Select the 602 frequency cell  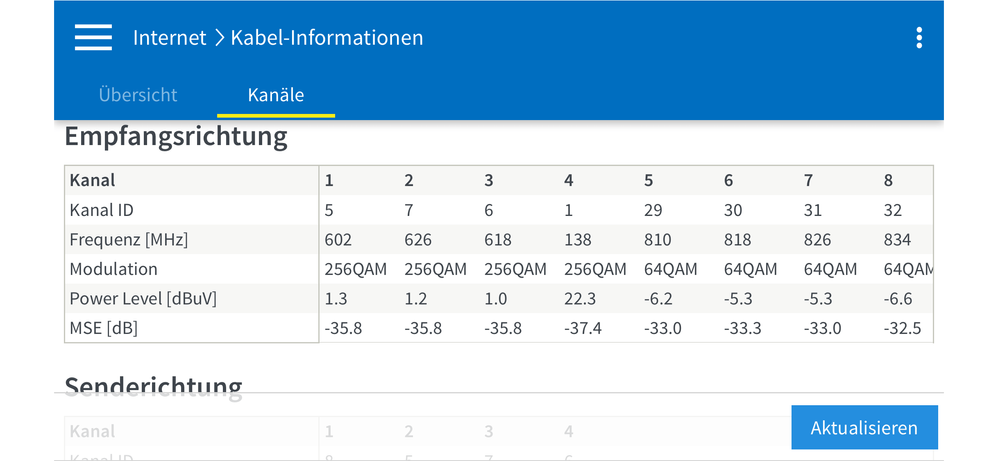[x=338, y=240]
